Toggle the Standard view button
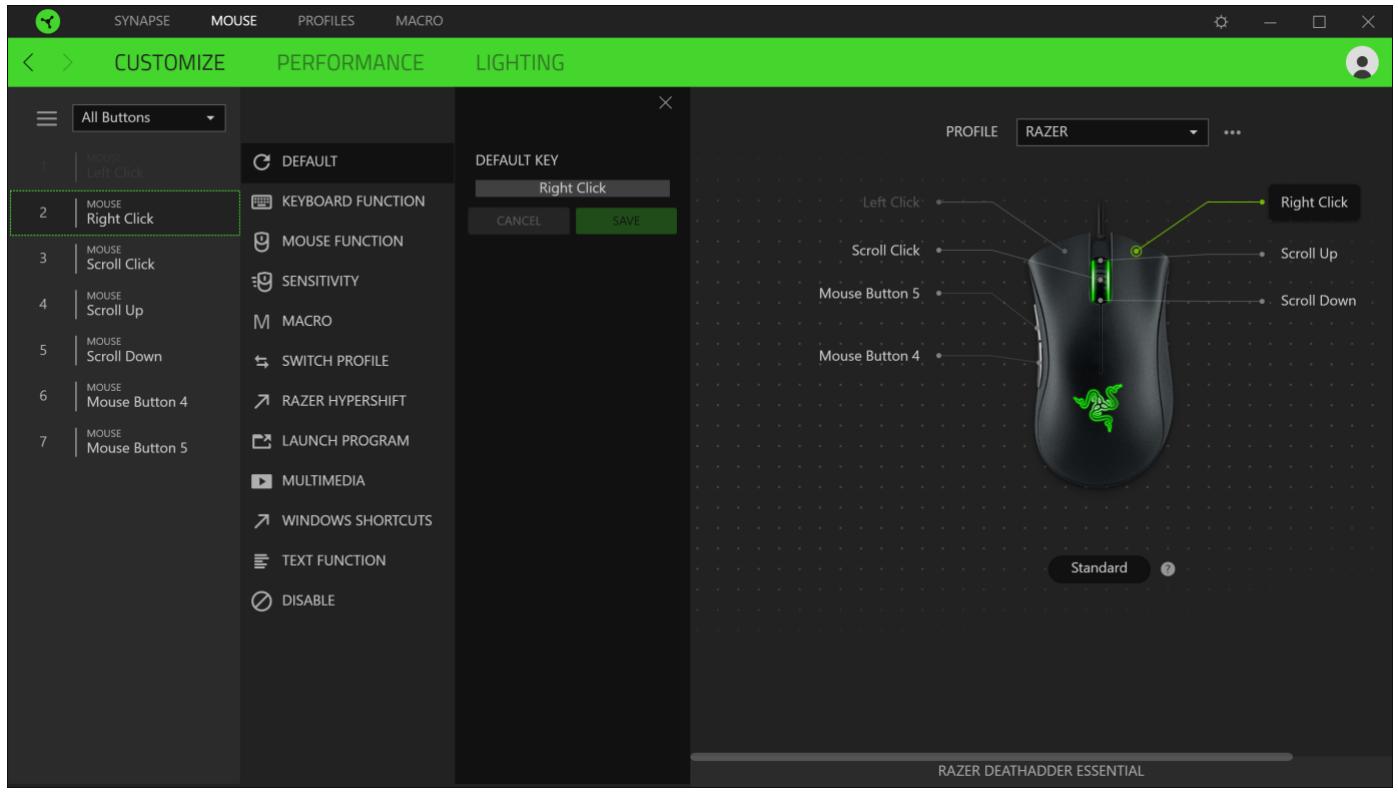1398x792 pixels. (x=1099, y=568)
